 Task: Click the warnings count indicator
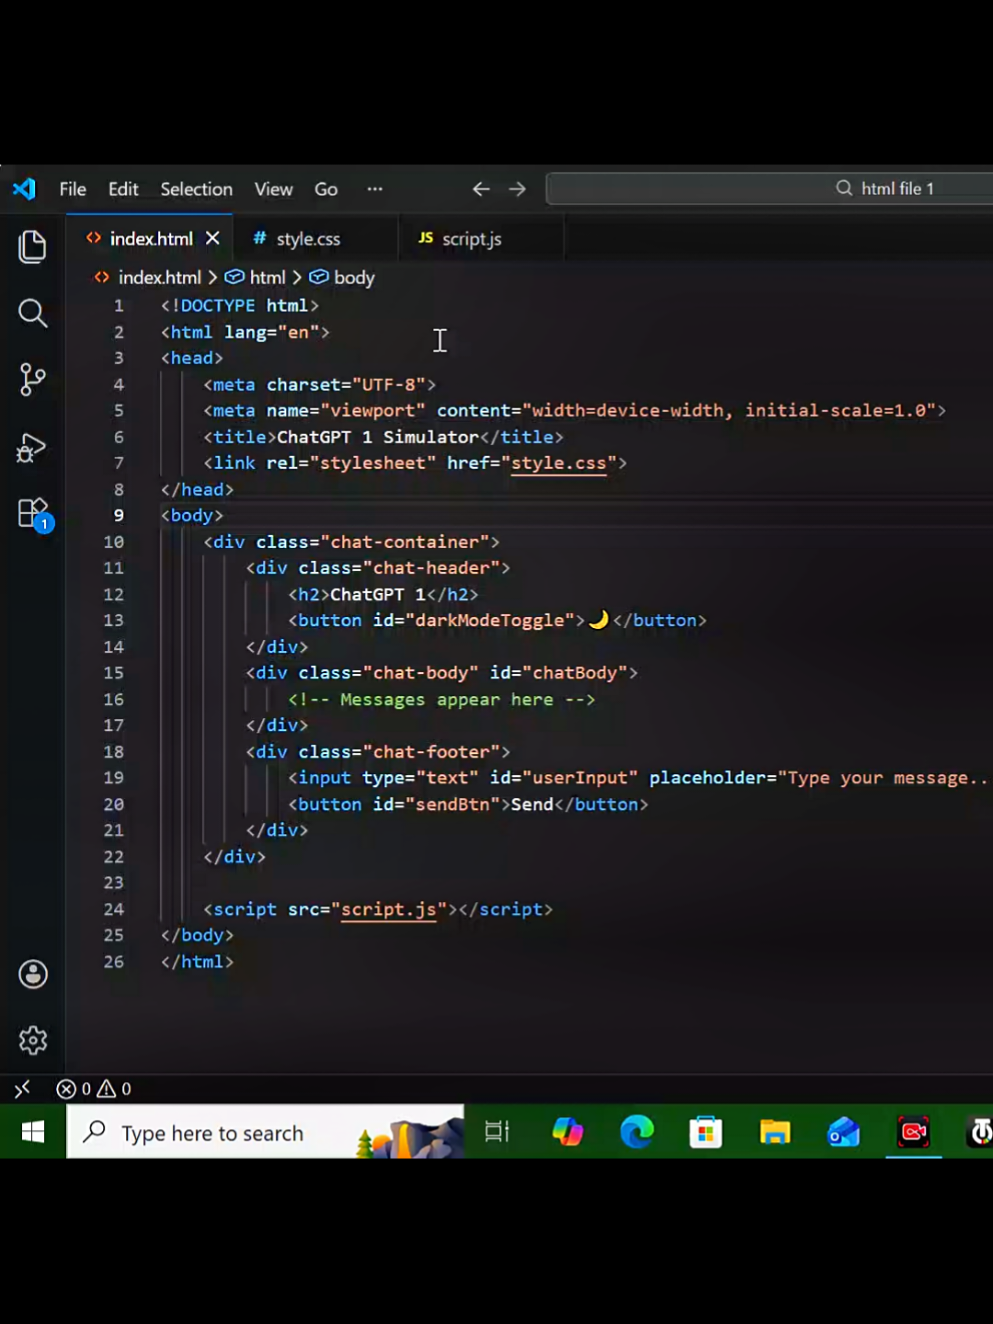(x=114, y=1089)
